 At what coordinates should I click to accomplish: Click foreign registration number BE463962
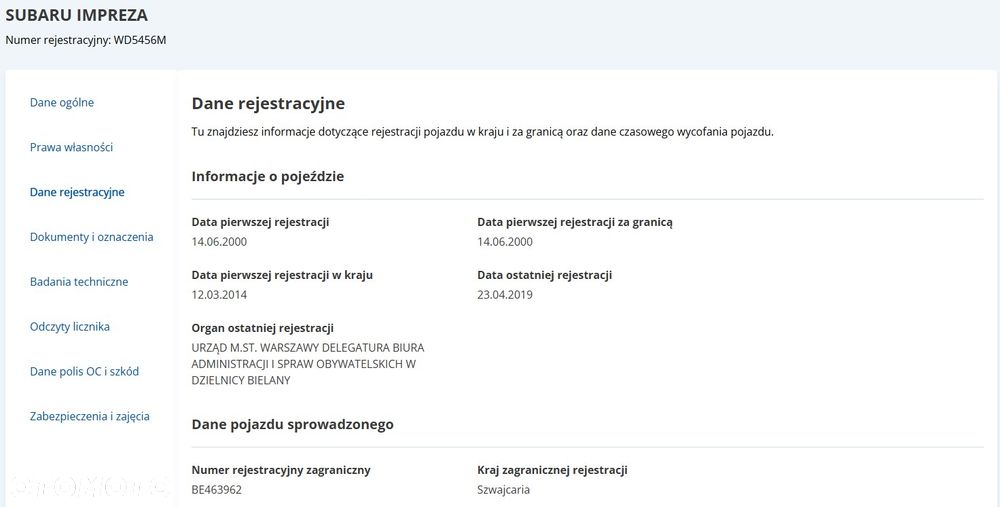click(217, 490)
